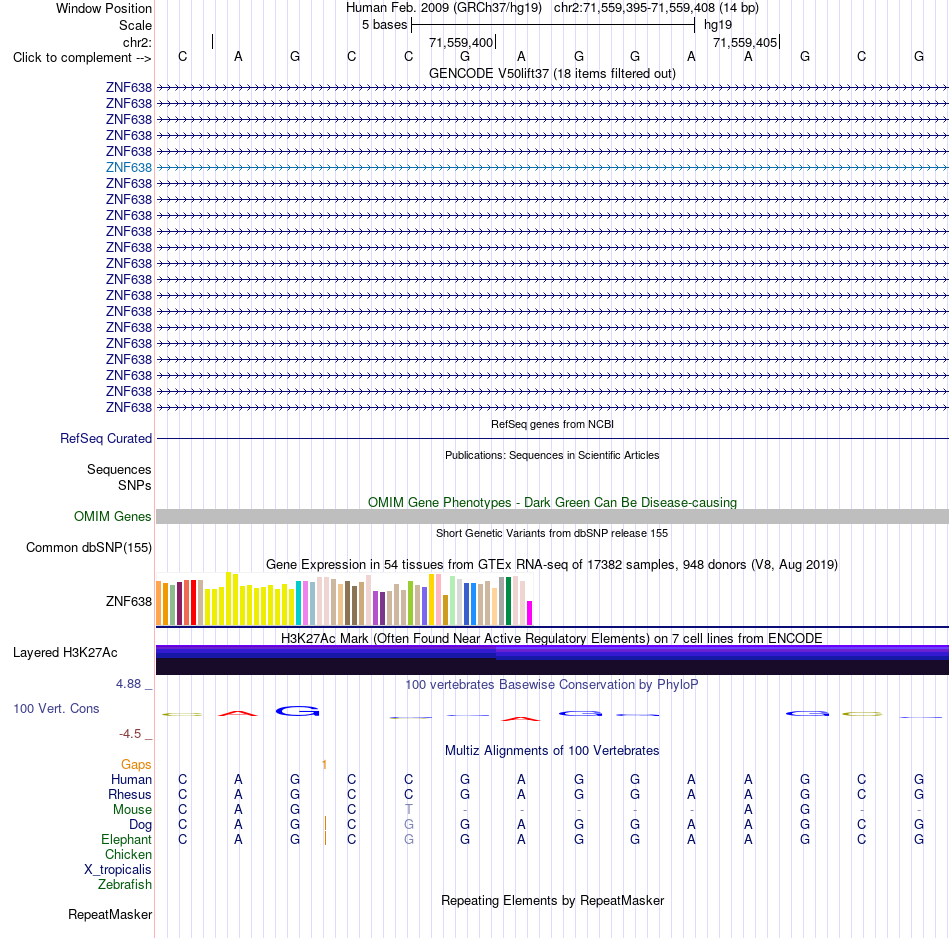
Task: Click the 'RepeatMasker' track label
Action: [x=110, y=914]
